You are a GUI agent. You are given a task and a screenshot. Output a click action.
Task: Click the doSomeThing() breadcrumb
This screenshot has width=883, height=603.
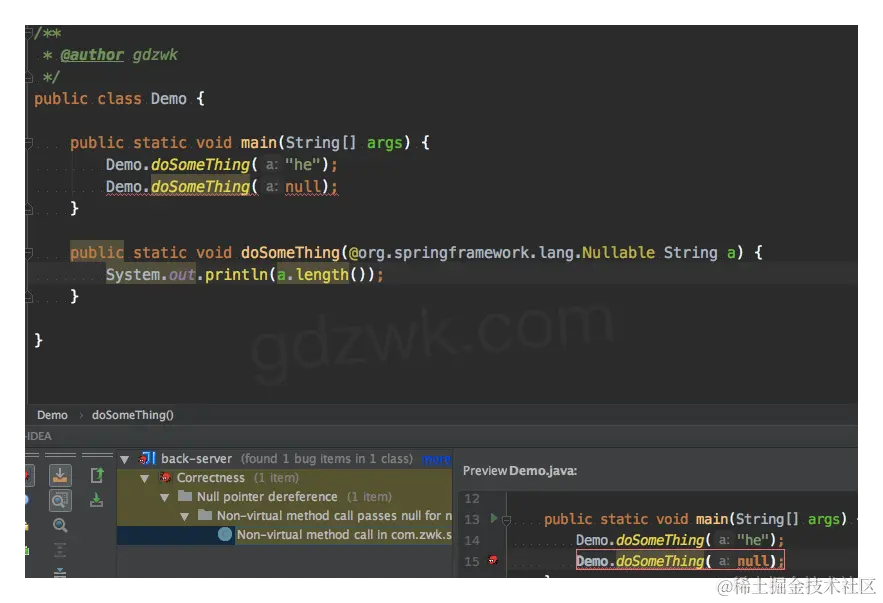click(133, 415)
